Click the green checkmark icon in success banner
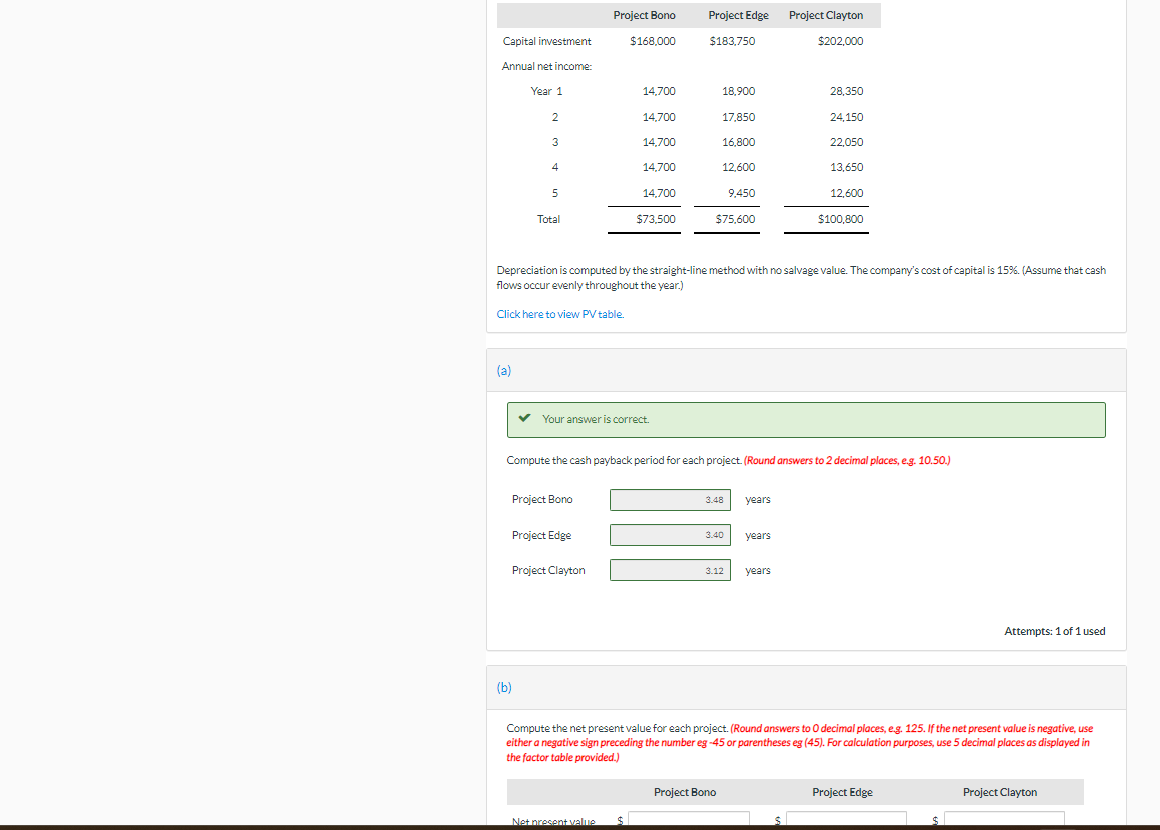Screen dimensions: 1160x830 click(524, 419)
